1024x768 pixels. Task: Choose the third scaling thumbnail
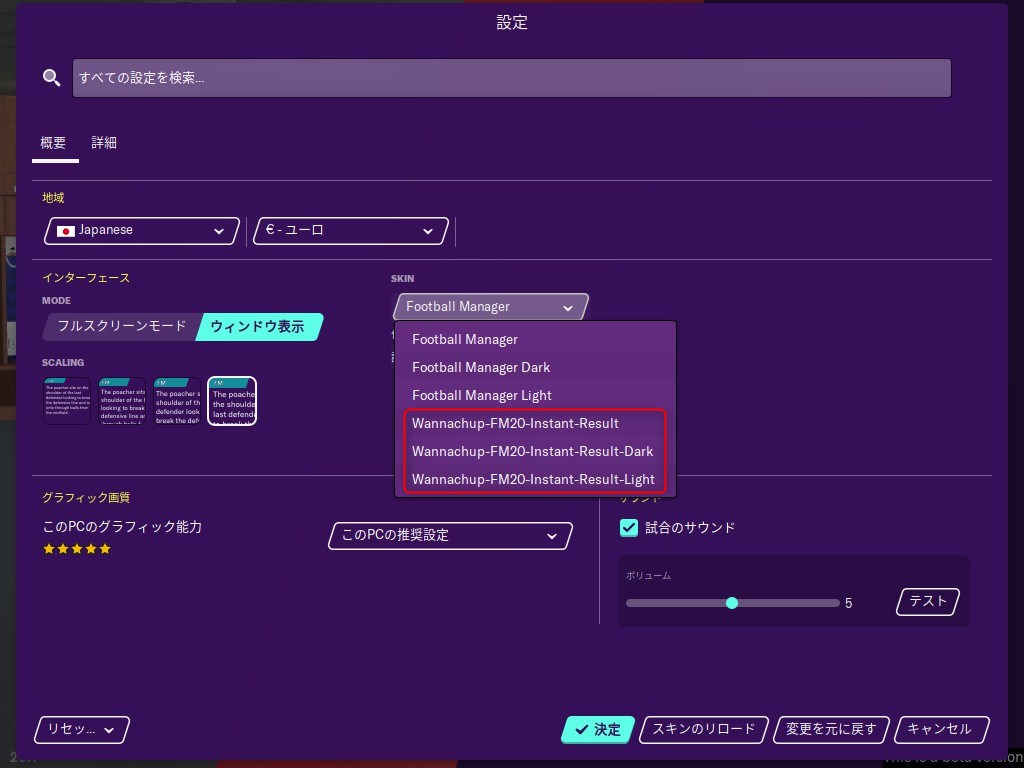point(177,401)
